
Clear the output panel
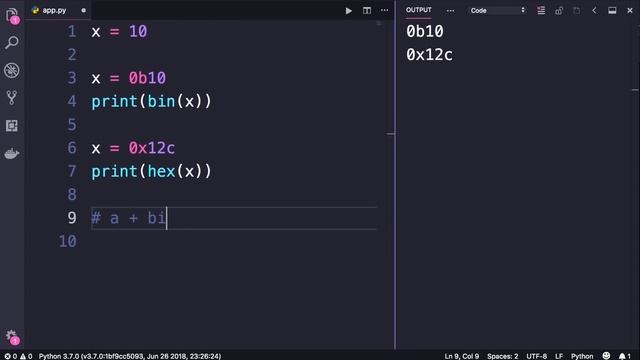pyautogui.click(x=541, y=11)
